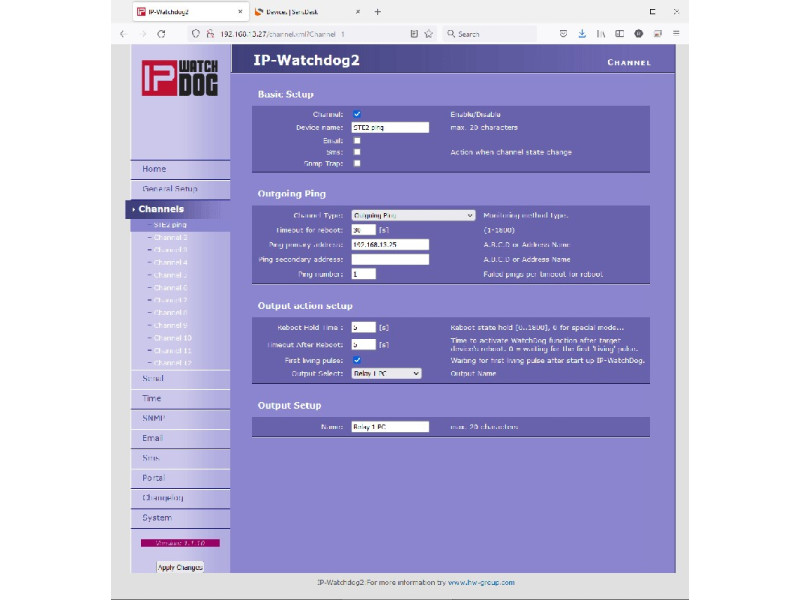This screenshot has height=600, width=800.
Task: Select the IP-Watchdog2 browser tab
Action: coord(191,12)
